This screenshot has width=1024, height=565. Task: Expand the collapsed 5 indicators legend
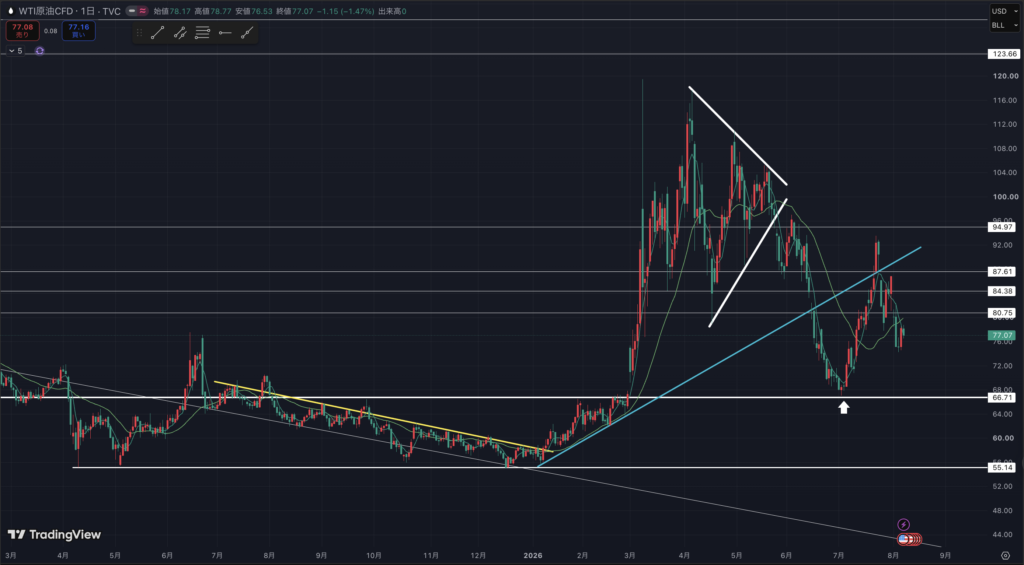(x=16, y=51)
